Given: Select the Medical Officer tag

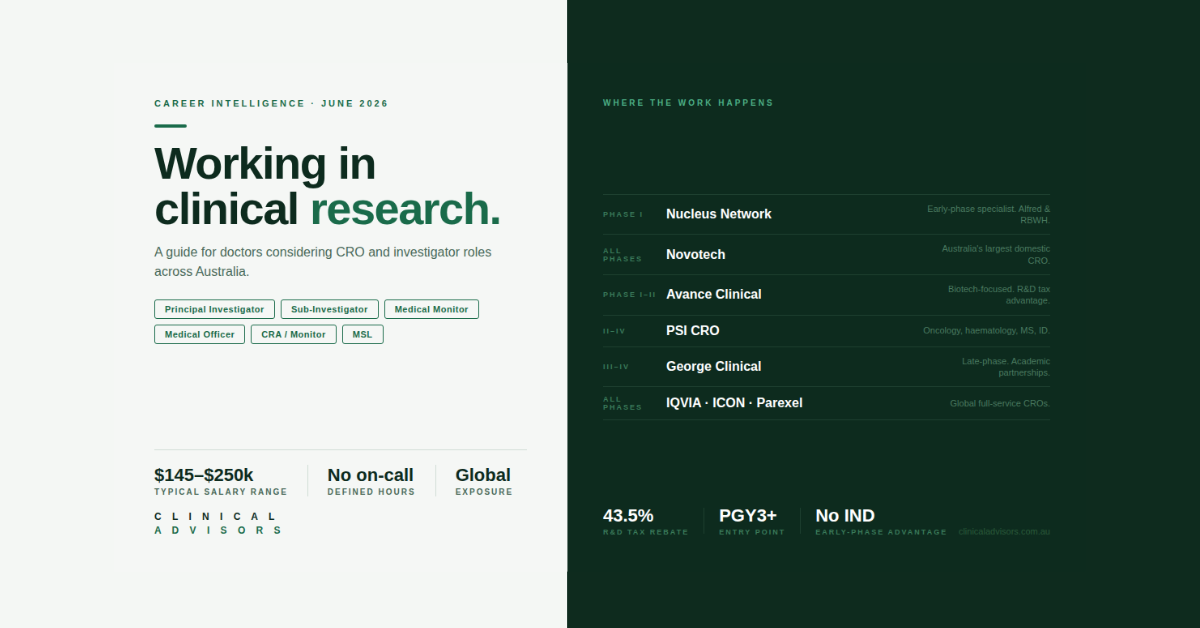Looking at the screenshot, I should coord(200,334).
